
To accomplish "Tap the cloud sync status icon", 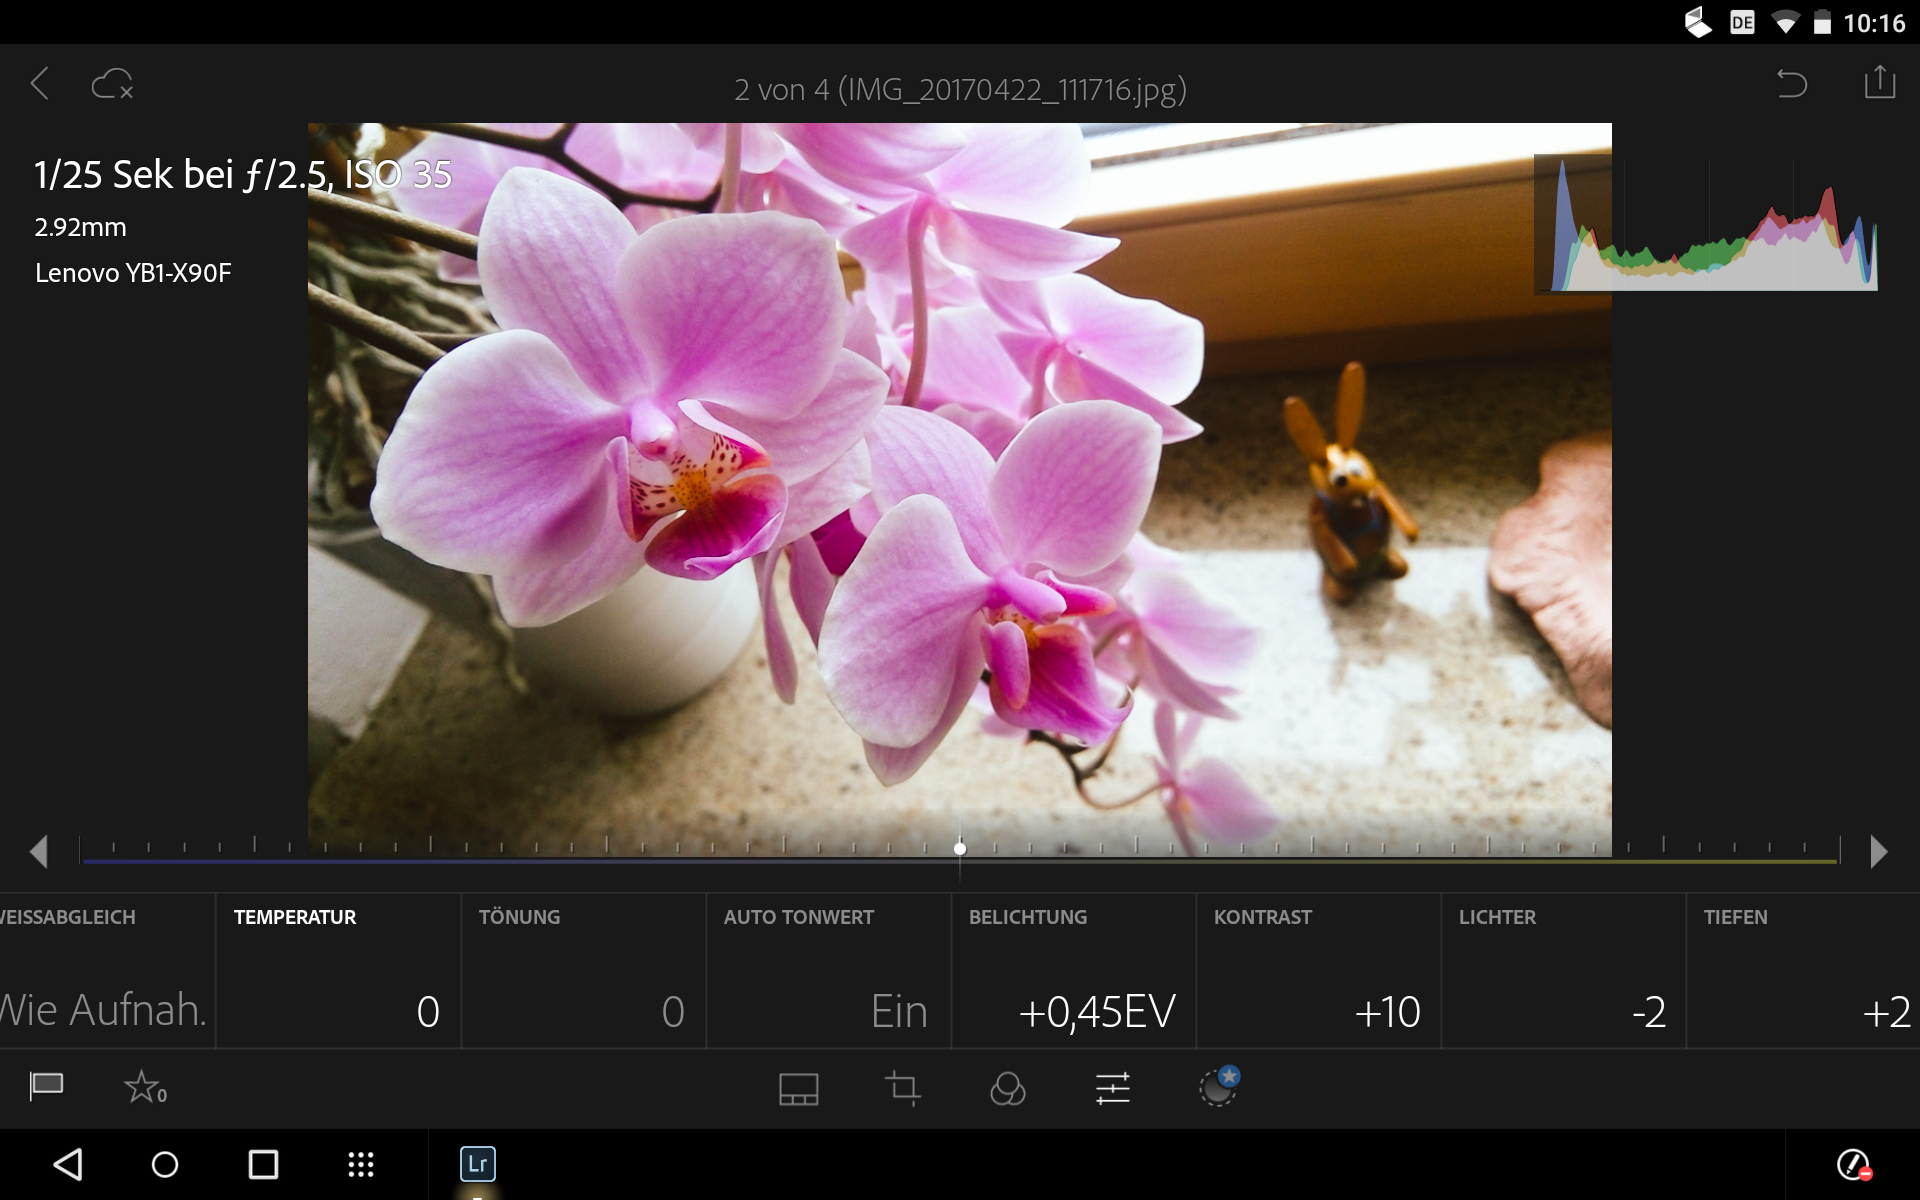I will 112,85.
